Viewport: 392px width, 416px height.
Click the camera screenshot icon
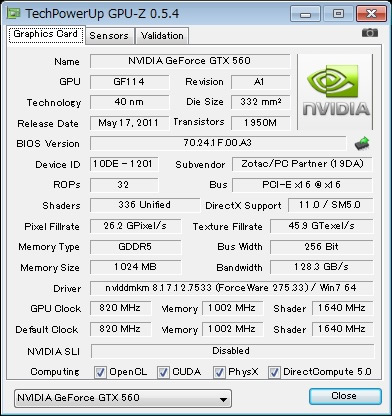[x=370, y=33]
